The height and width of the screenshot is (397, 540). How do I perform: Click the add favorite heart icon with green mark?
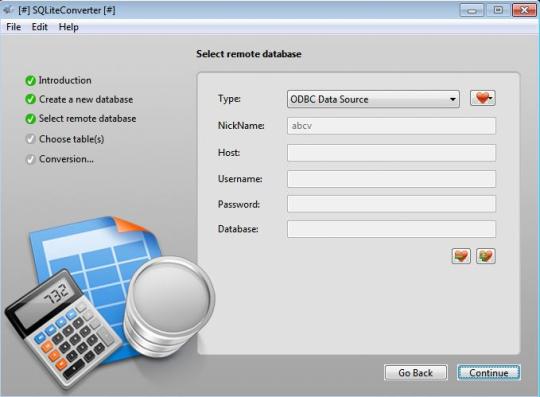[486, 256]
